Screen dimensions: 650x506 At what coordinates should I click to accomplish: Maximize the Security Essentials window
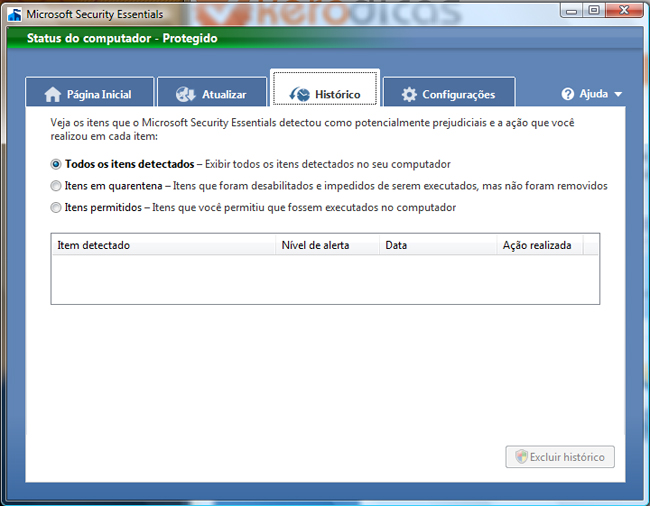594,10
